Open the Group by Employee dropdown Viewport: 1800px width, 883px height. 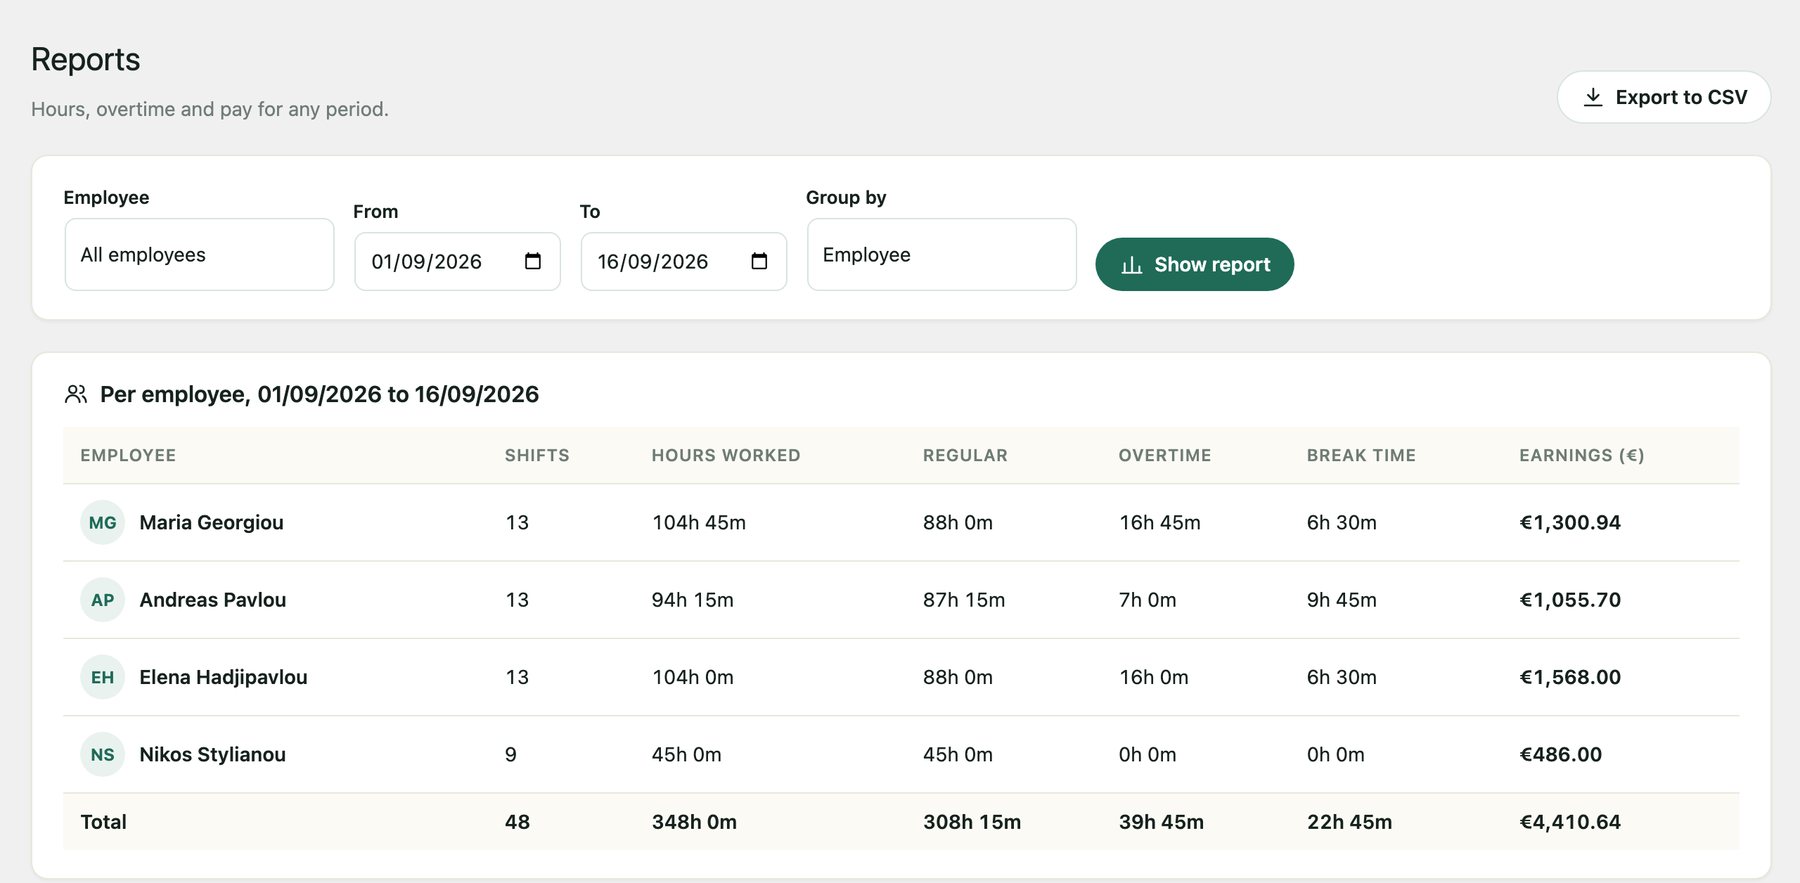(941, 255)
